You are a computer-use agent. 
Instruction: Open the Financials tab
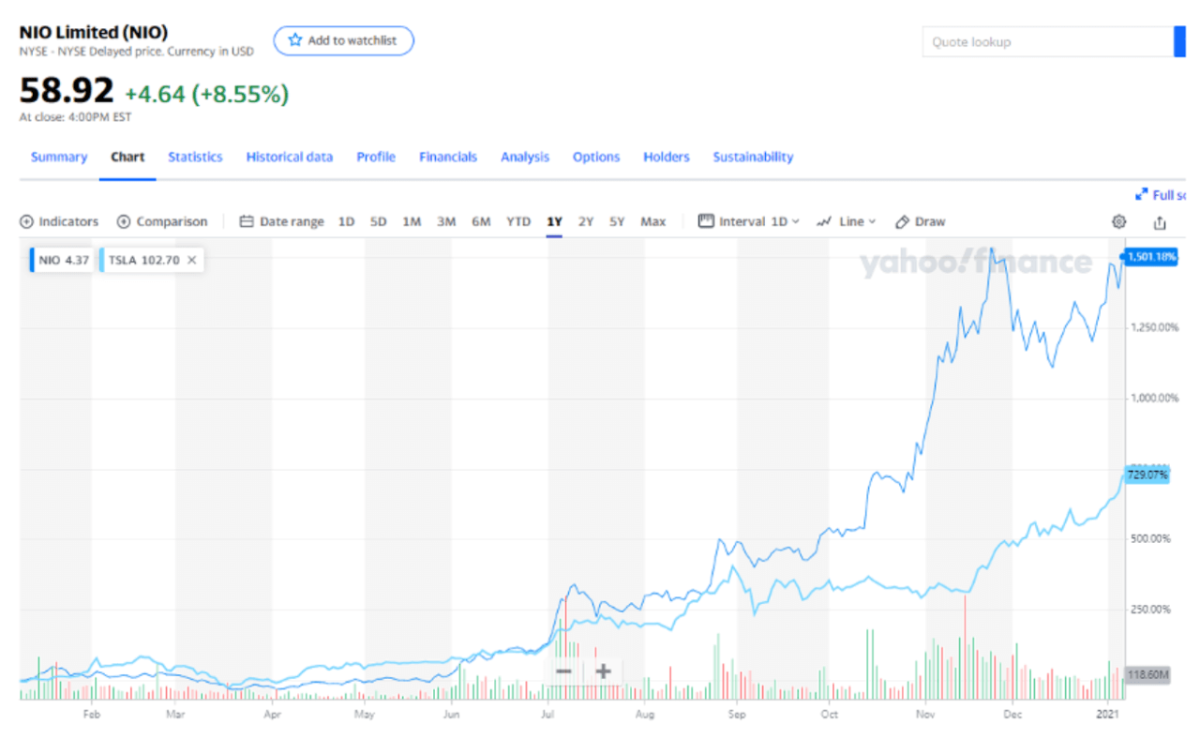[448, 157]
